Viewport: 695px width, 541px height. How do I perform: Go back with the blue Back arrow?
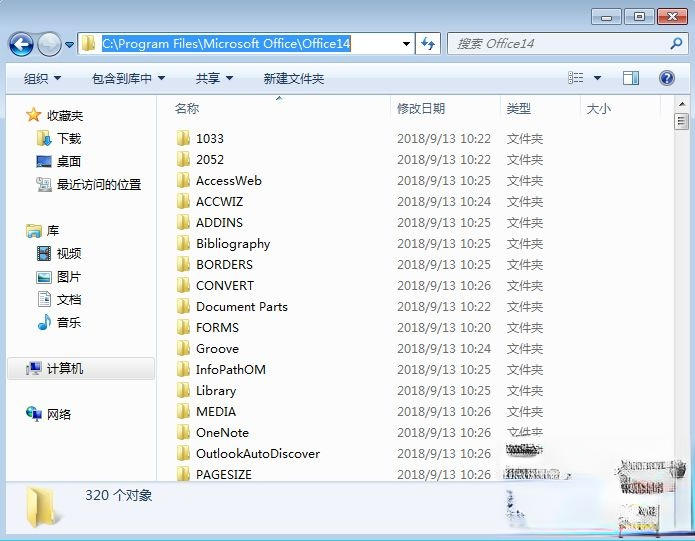click(21, 44)
